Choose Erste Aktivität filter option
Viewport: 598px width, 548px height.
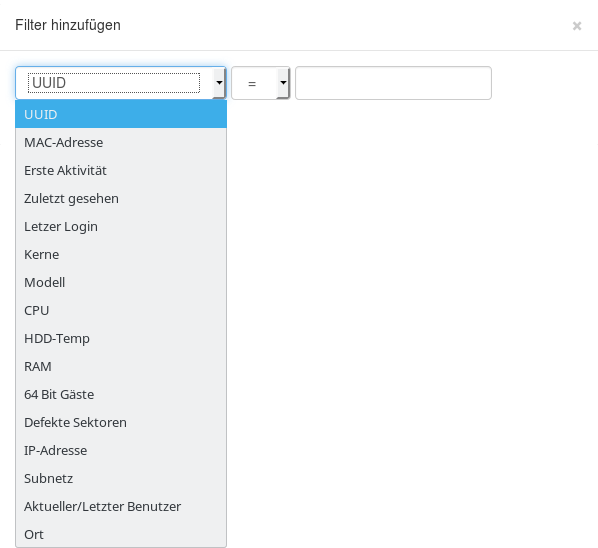click(x=121, y=170)
